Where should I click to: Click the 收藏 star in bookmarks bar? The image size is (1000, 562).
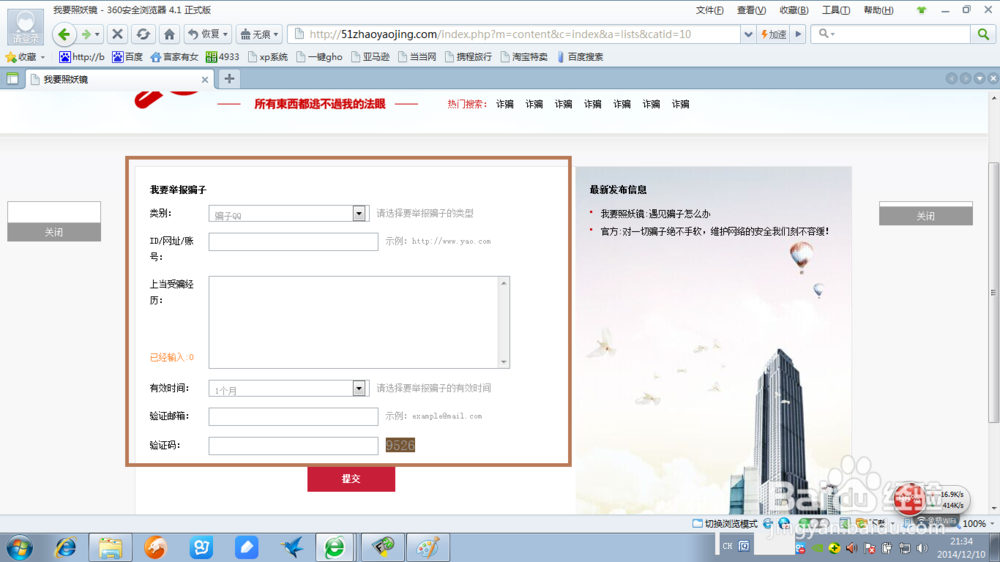(11, 57)
